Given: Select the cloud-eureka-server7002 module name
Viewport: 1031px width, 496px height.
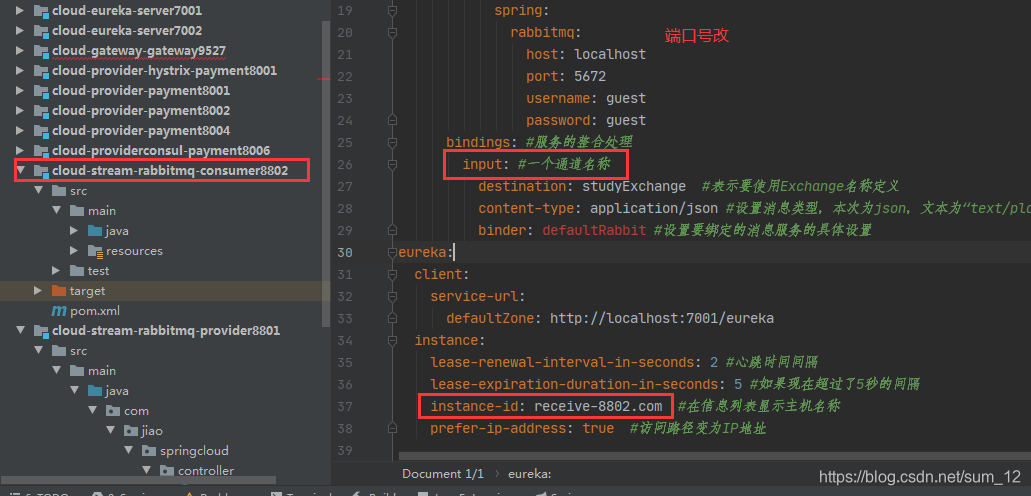Looking at the screenshot, I should coord(127,31).
